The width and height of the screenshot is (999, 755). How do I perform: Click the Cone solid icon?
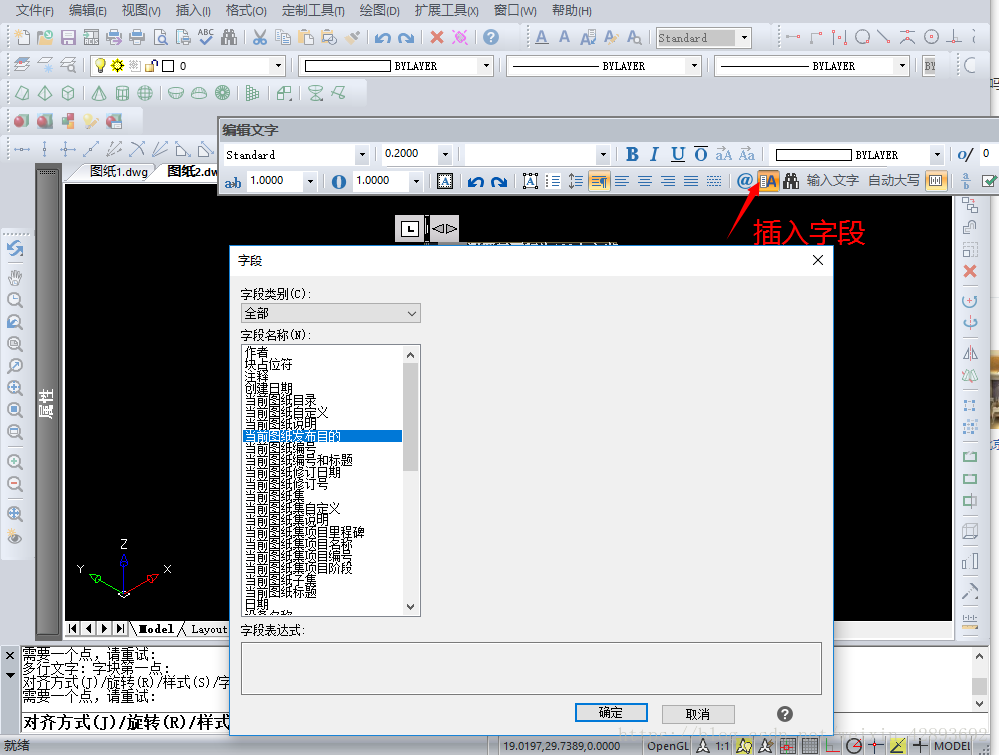click(x=99, y=94)
